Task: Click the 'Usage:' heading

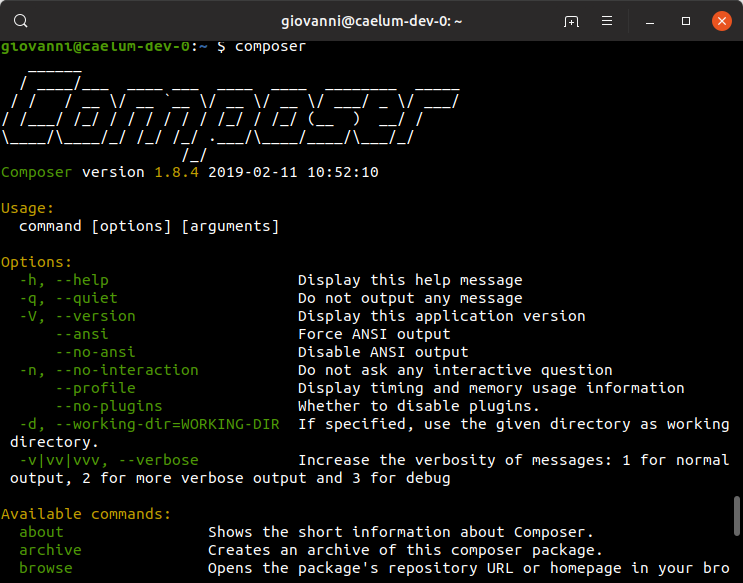Action: pos(27,208)
